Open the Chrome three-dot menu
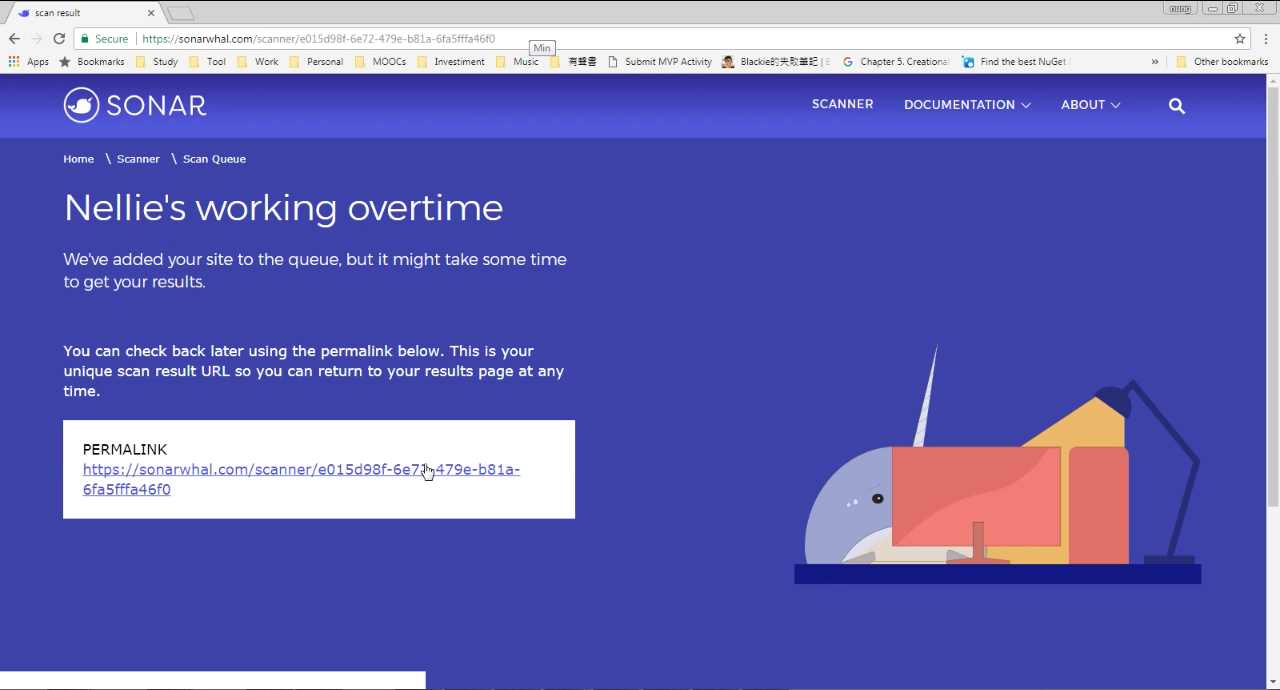 (x=1266, y=39)
